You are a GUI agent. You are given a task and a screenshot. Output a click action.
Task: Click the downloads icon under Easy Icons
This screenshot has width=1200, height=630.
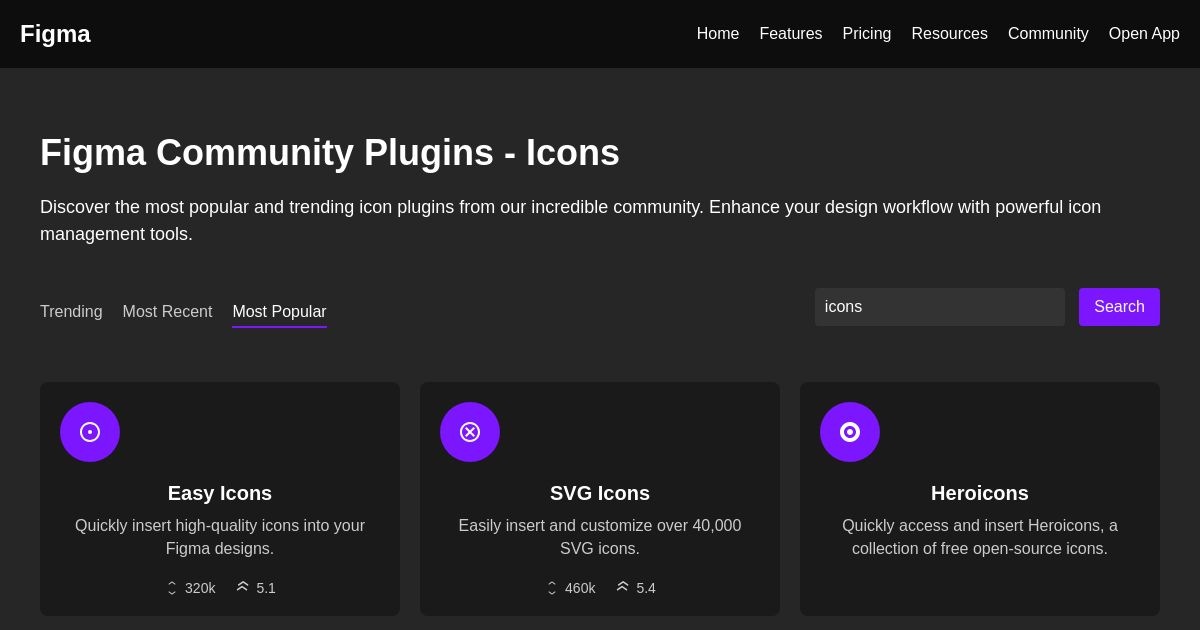[172, 588]
